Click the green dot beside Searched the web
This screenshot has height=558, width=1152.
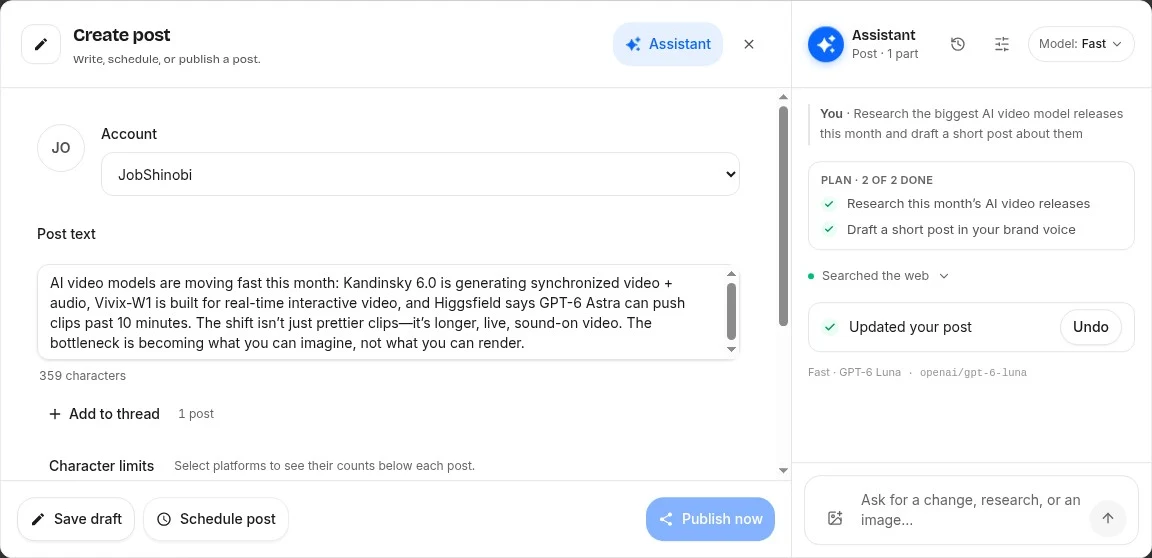coord(811,276)
